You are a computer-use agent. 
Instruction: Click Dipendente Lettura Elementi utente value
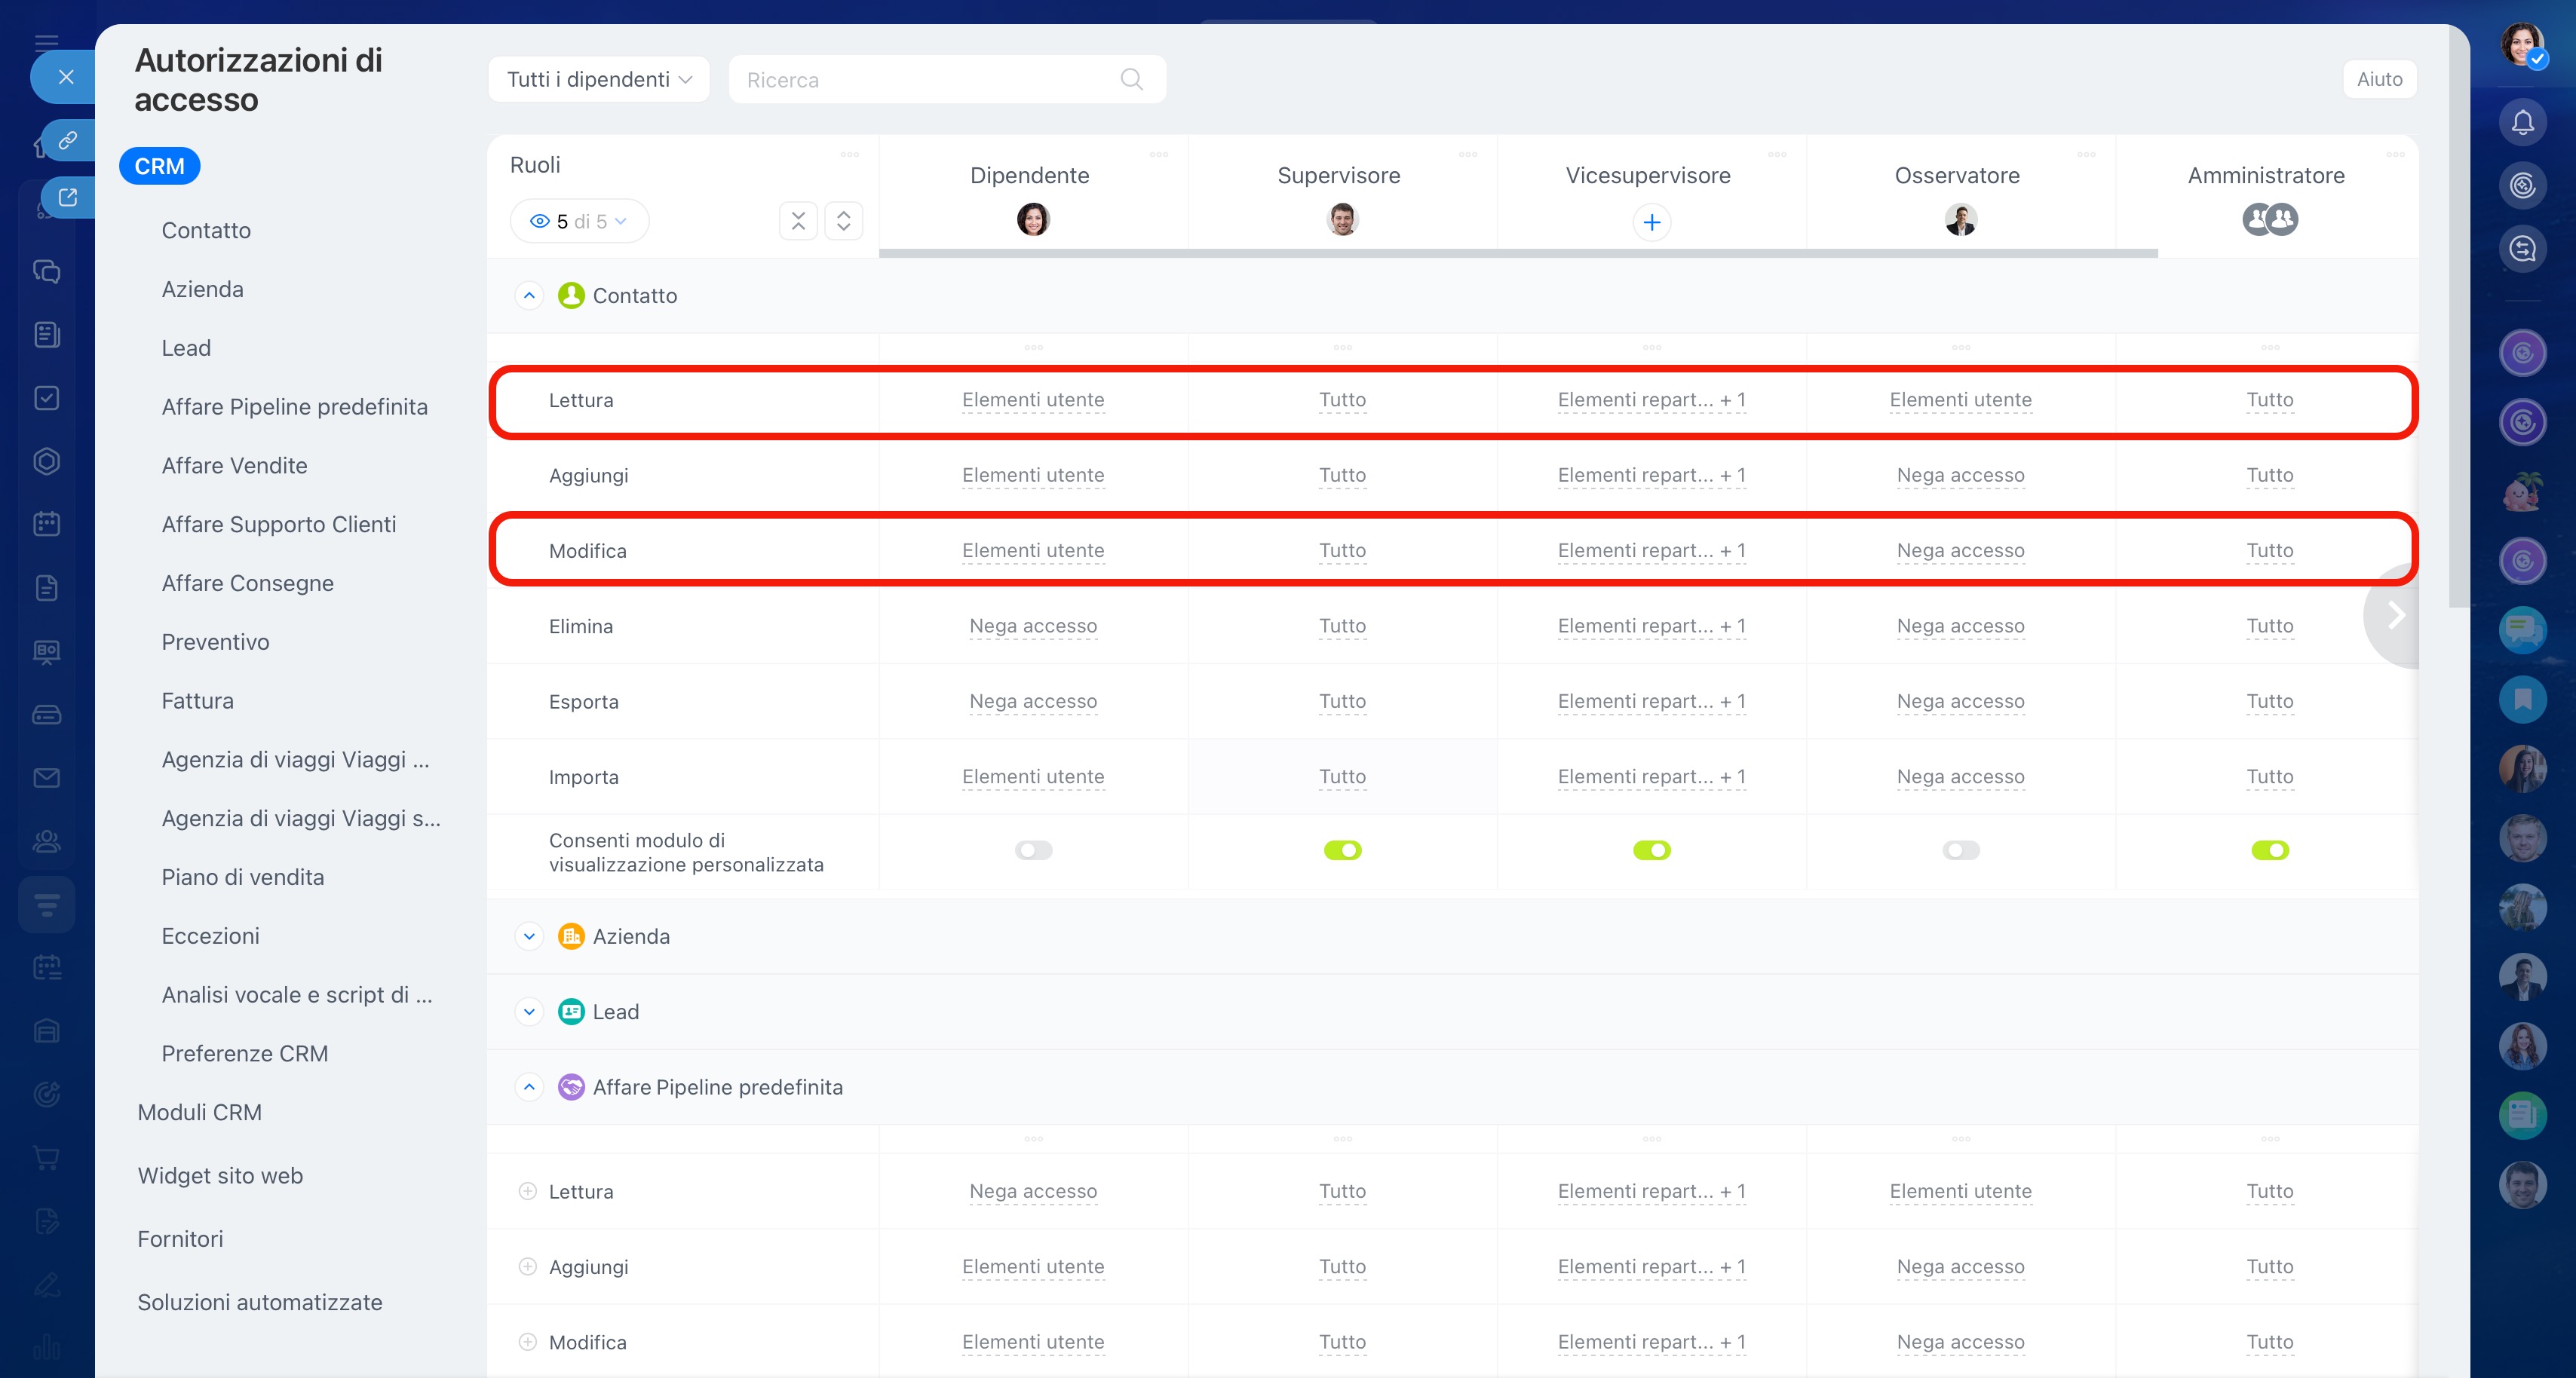[1033, 400]
